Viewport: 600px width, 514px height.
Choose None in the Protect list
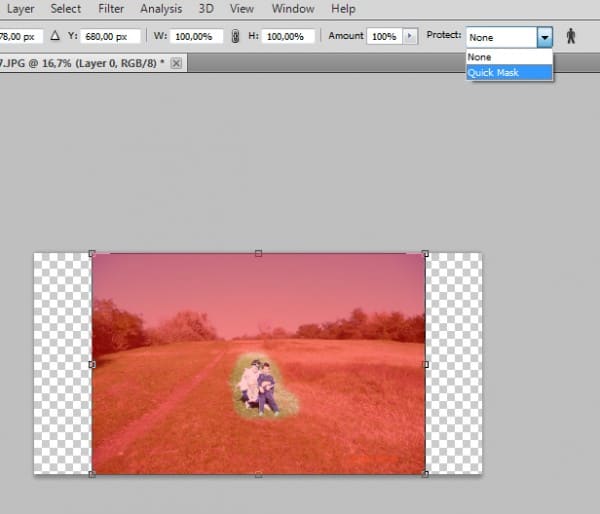509,58
